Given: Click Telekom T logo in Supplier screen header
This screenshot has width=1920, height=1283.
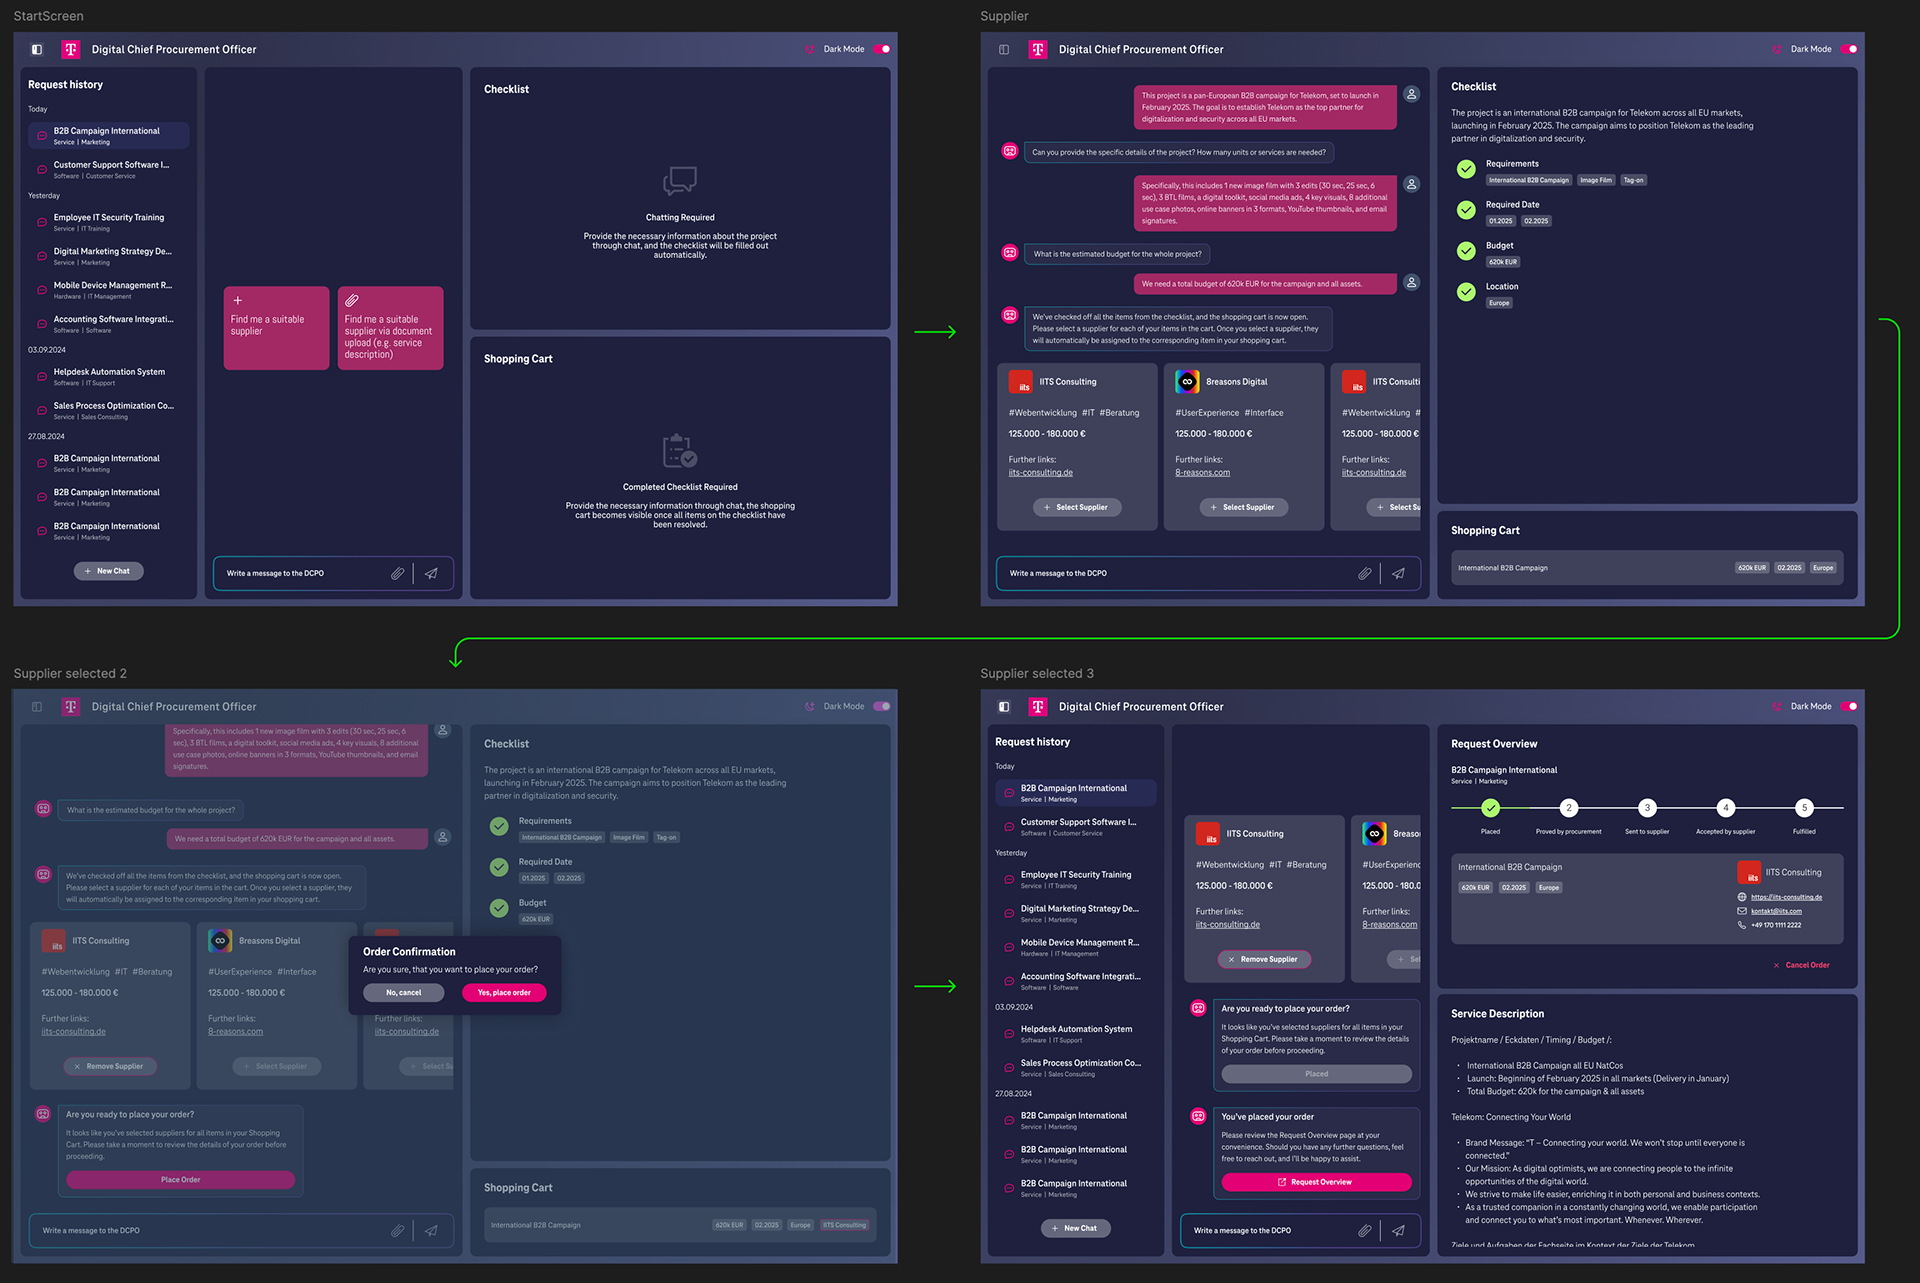Looking at the screenshot, I should 1038,49.
